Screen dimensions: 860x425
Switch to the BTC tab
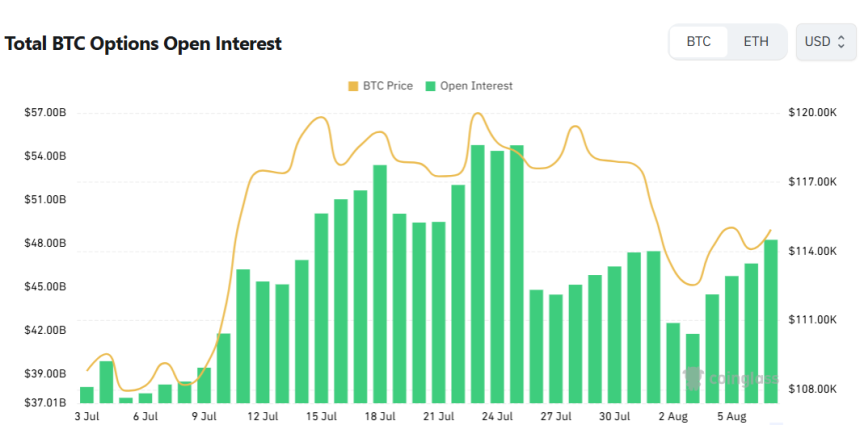coord(699,42)
